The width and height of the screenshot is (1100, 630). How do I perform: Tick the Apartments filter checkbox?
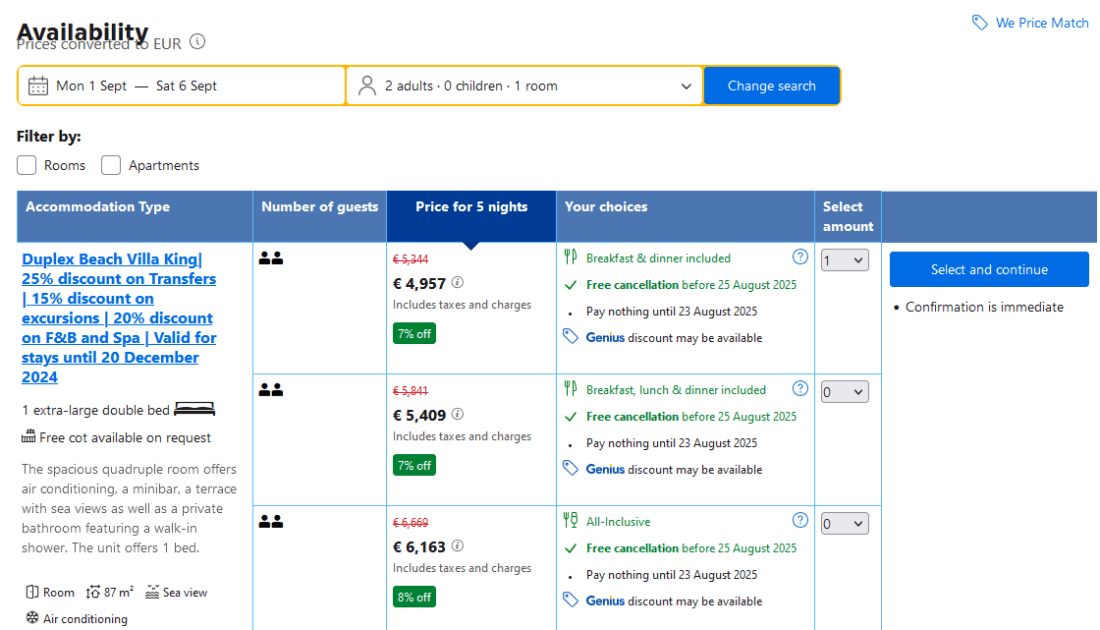(111, 165)
